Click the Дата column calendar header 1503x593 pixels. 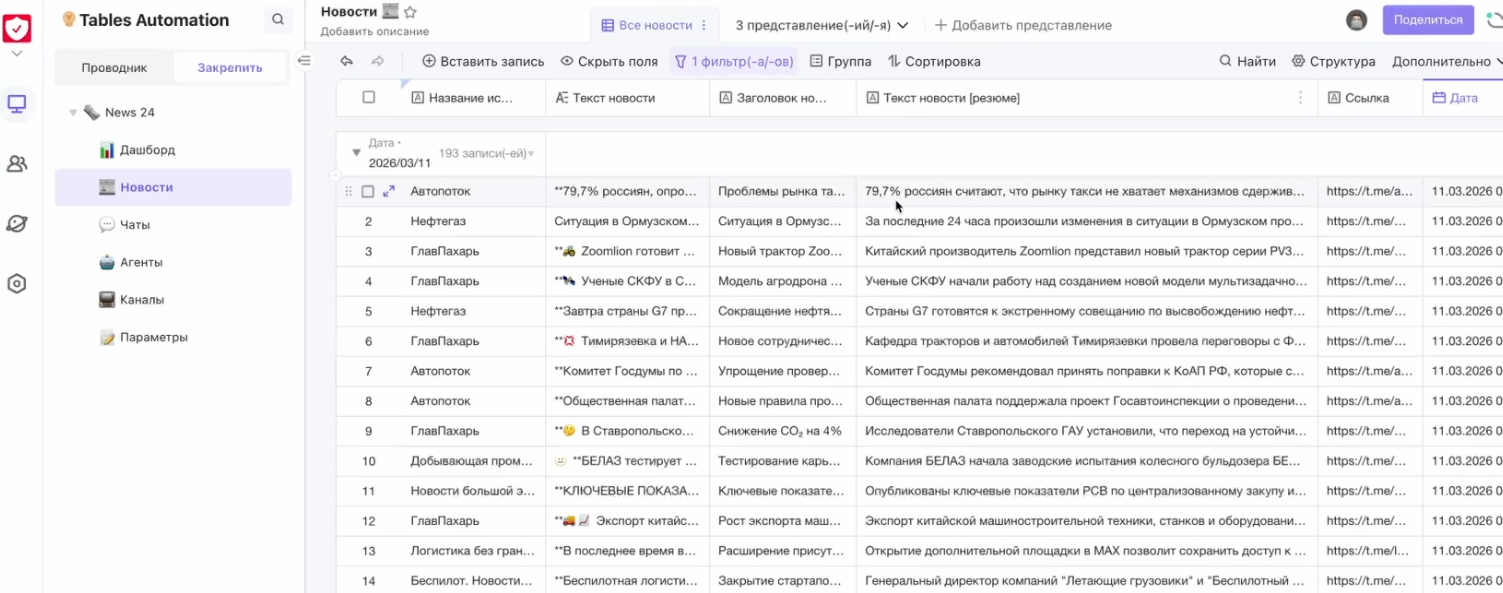pos(1462,98)
